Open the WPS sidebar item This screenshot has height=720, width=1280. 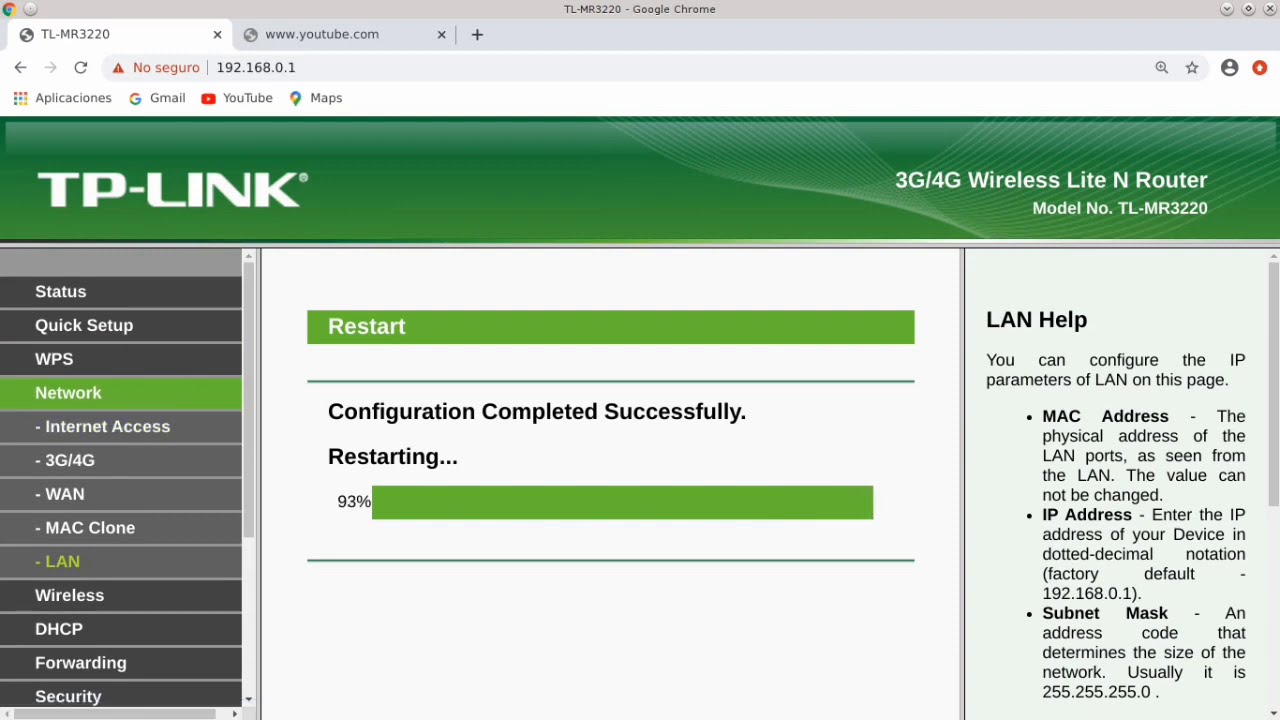(121, 359)
